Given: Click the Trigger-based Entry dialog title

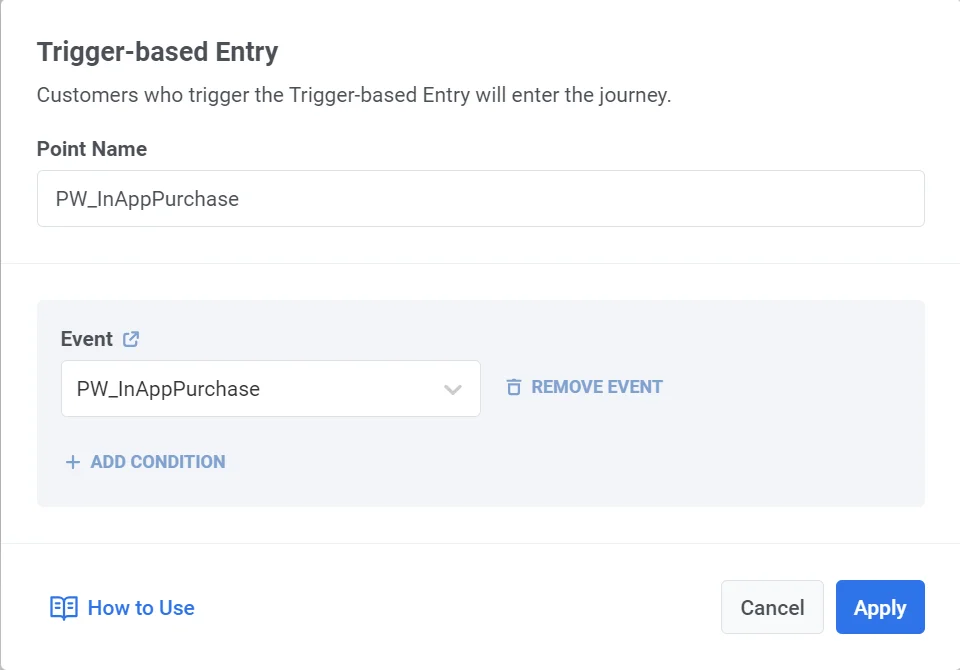Looking at the screenshot, I should coord(157,51).
